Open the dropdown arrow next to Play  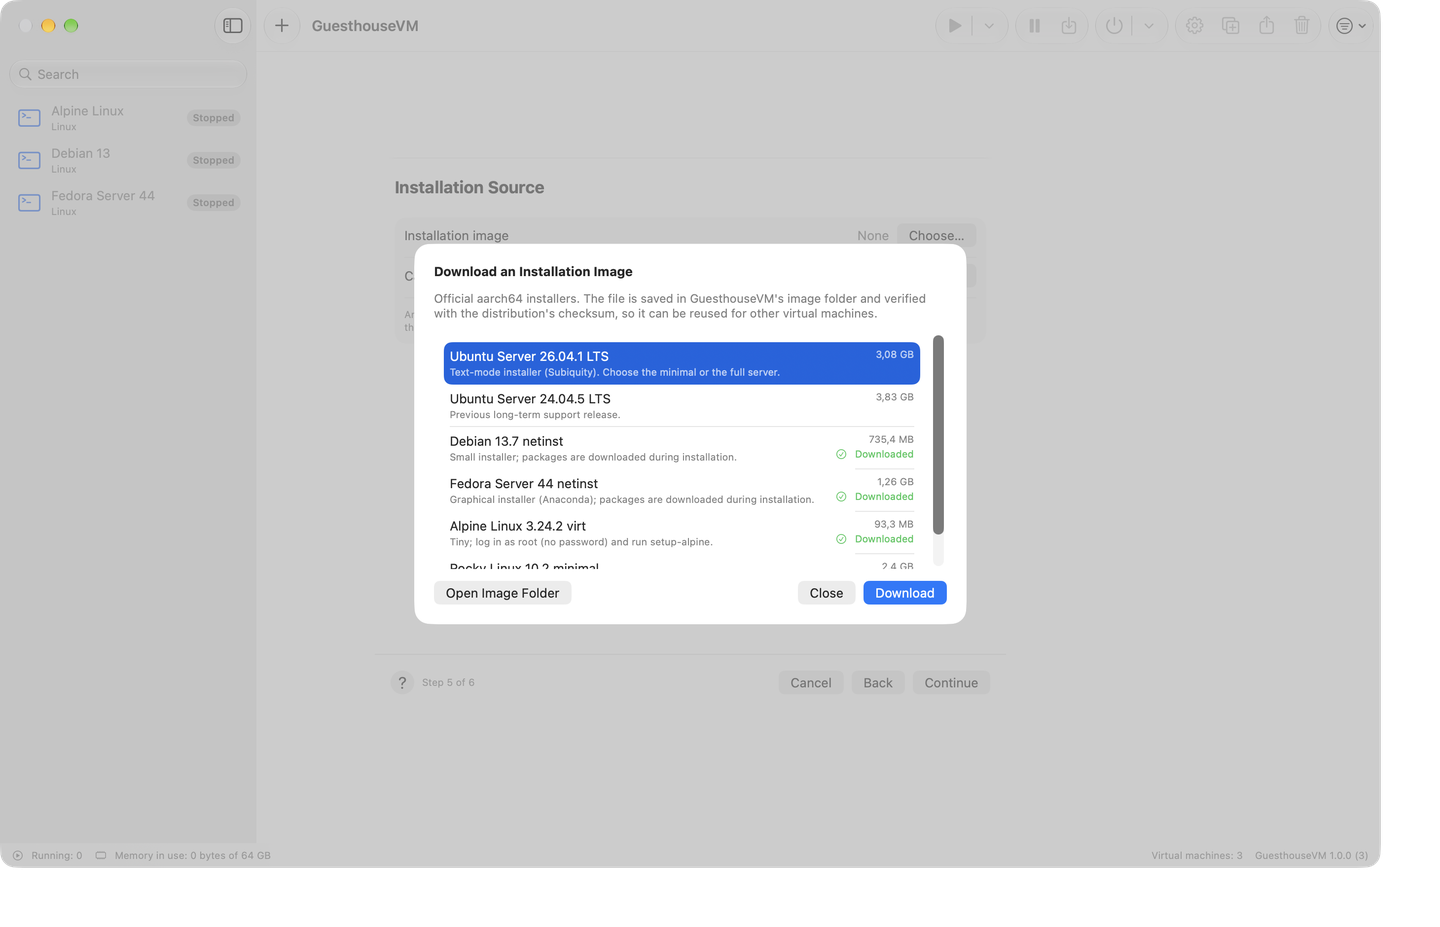pyautogui.click(x=989, y=26)
